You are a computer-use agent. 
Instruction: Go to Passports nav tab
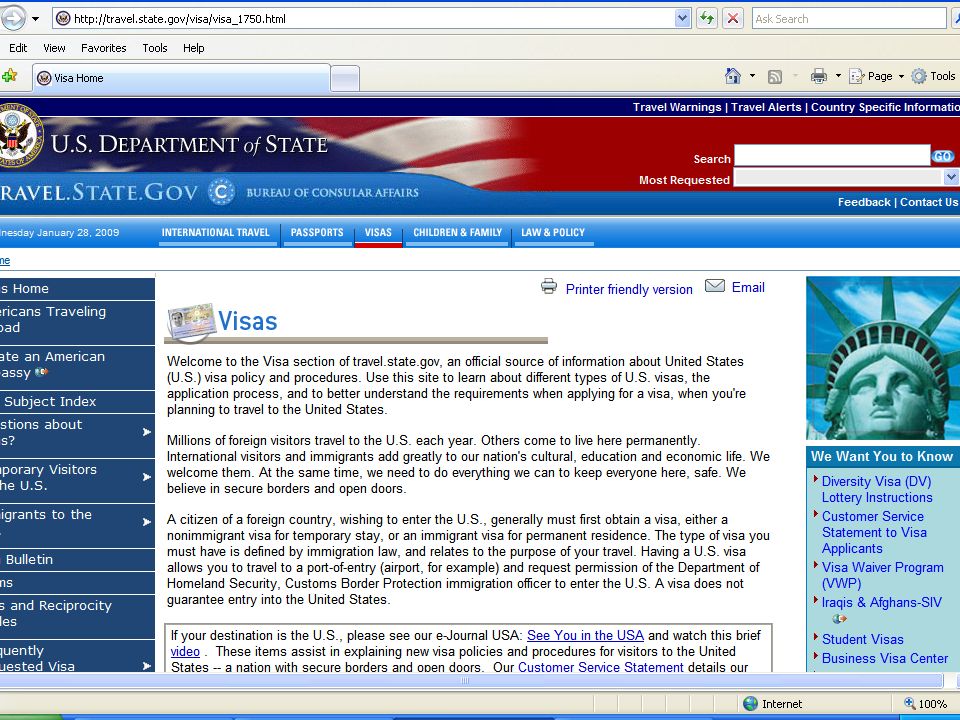tap(317, 233)
